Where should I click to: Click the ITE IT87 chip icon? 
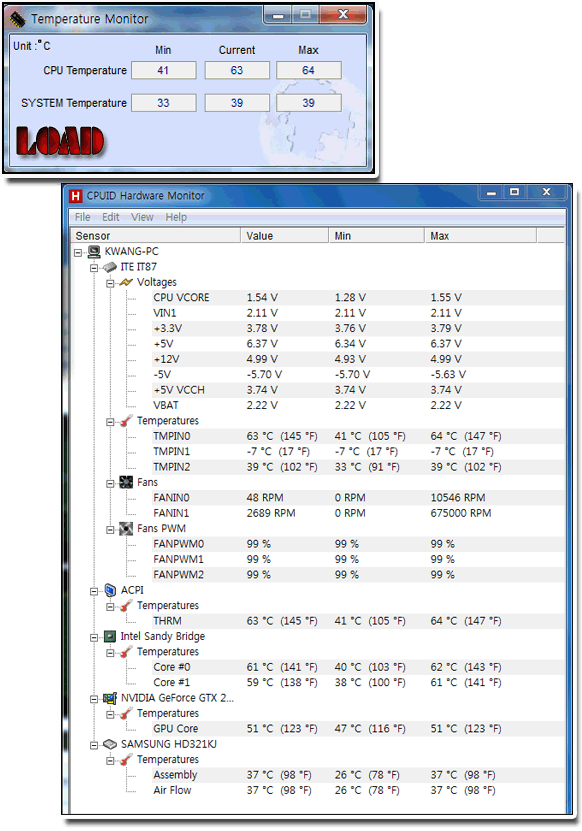[x=110, y=267]
